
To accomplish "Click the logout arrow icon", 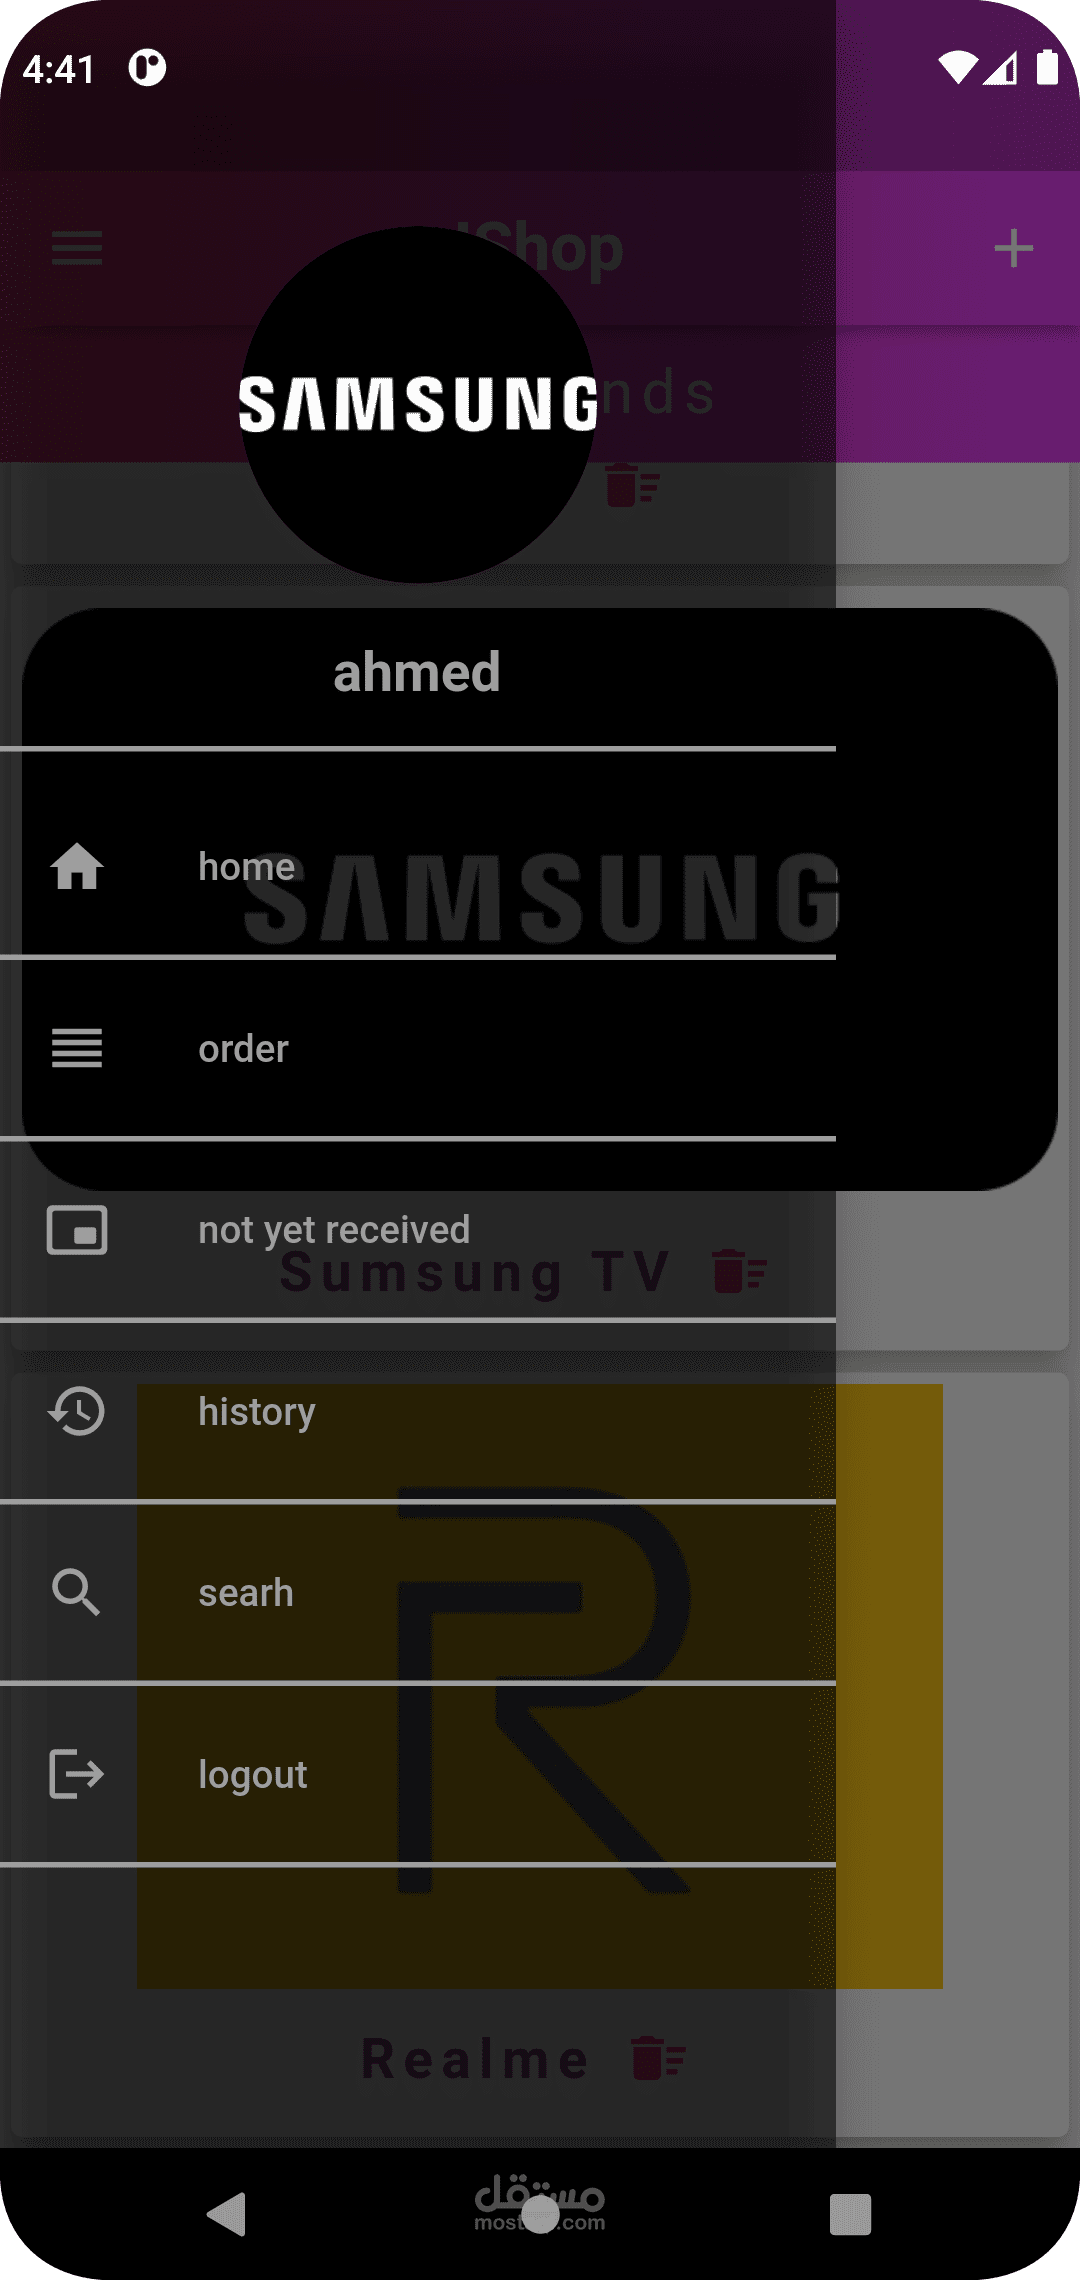I will pos(77,1774).
